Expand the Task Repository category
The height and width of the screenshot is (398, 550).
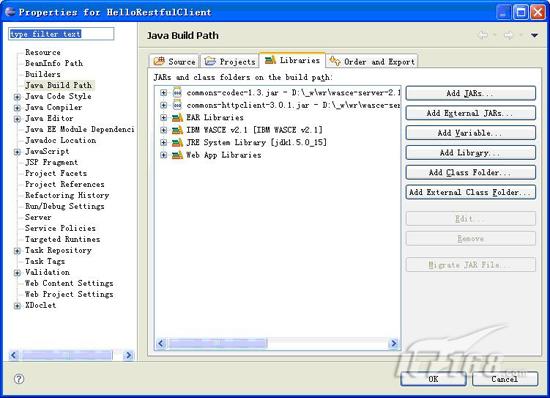[x=17, y=251]
